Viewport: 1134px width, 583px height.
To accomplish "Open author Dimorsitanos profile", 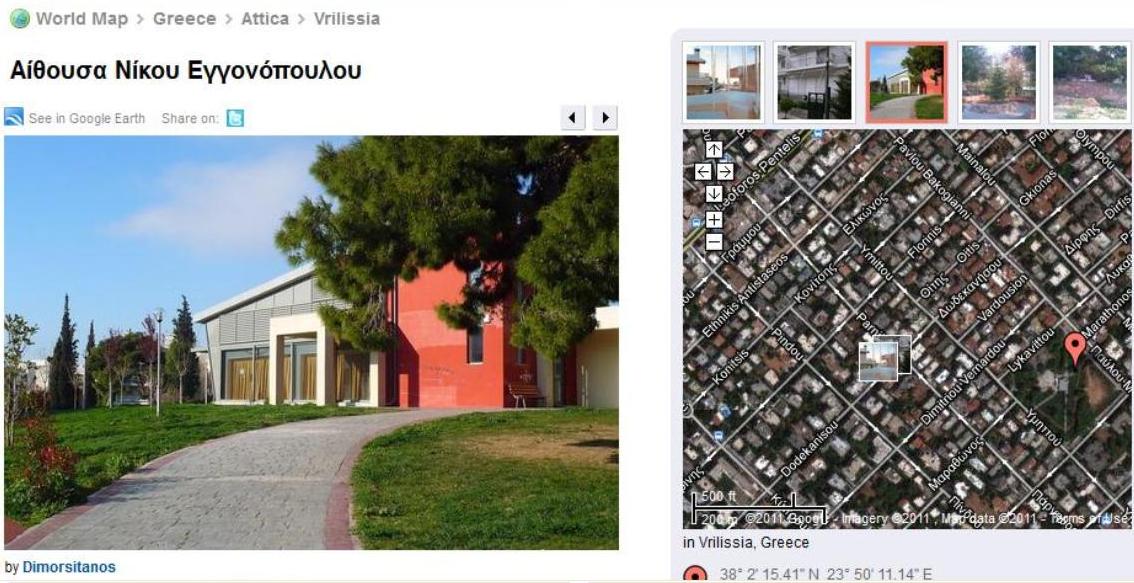I will [69, 567].
